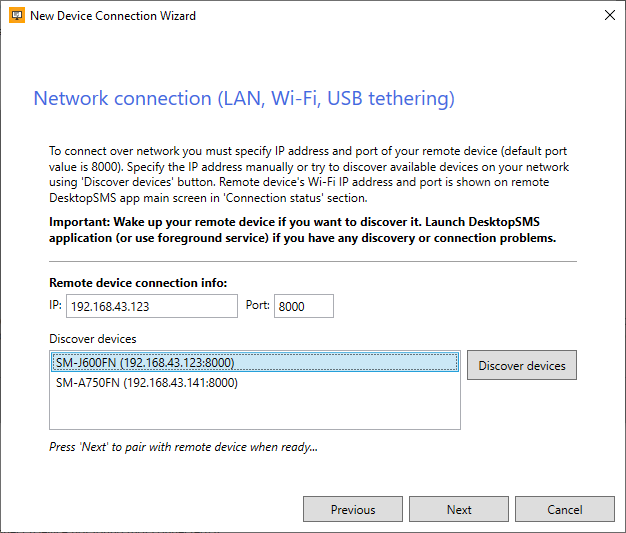Click the 'Discover devices' list caption

92,339
